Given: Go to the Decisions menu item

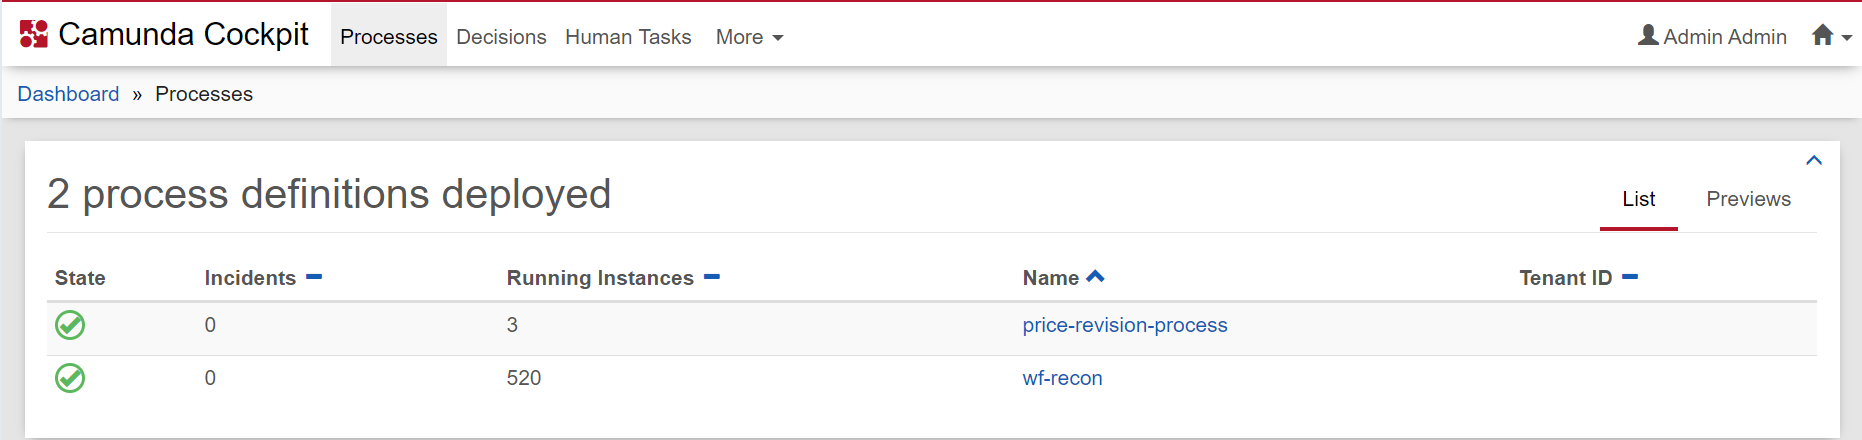Looking at the screenshot, I should [x=501, y=37].
